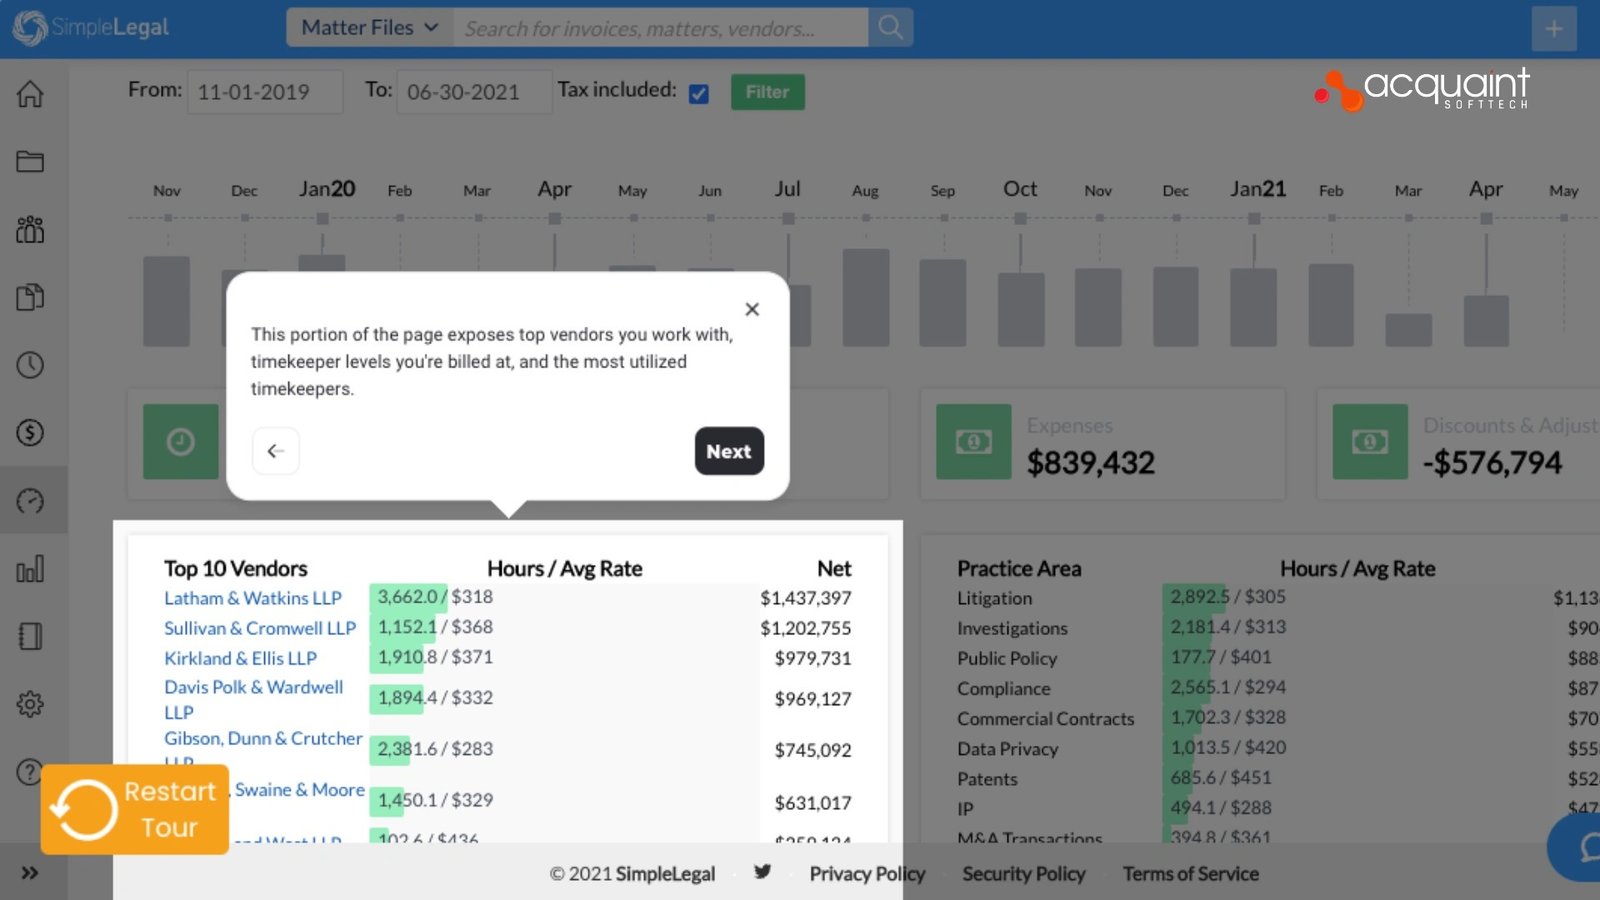
Task: Click the Discounts & Adjustments money icon
Action: click(1370, 441)
